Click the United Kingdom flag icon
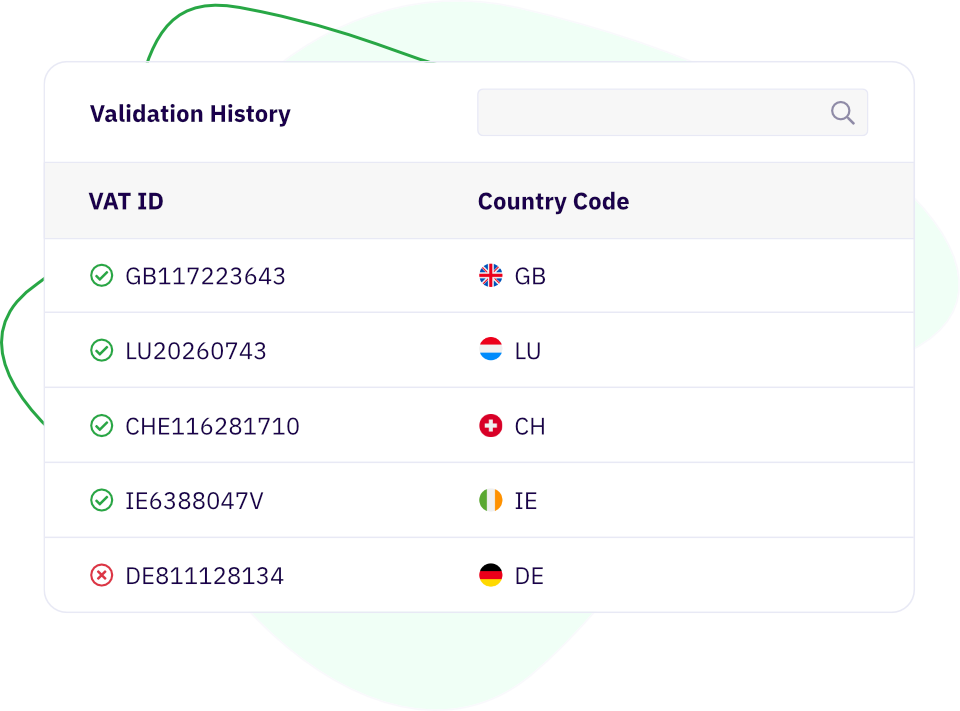 pyautogui.click(x=490, y=276)
